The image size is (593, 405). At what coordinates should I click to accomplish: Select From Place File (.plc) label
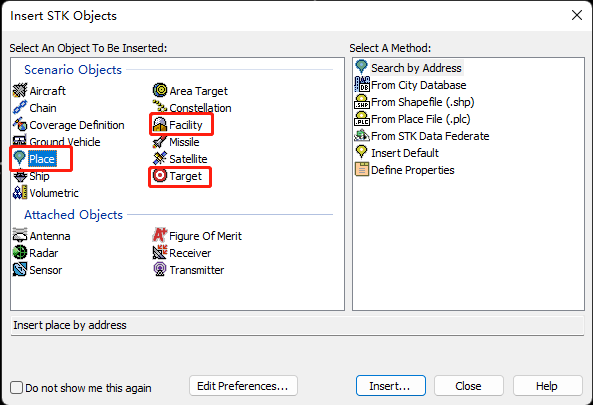[x=421, y=119]
